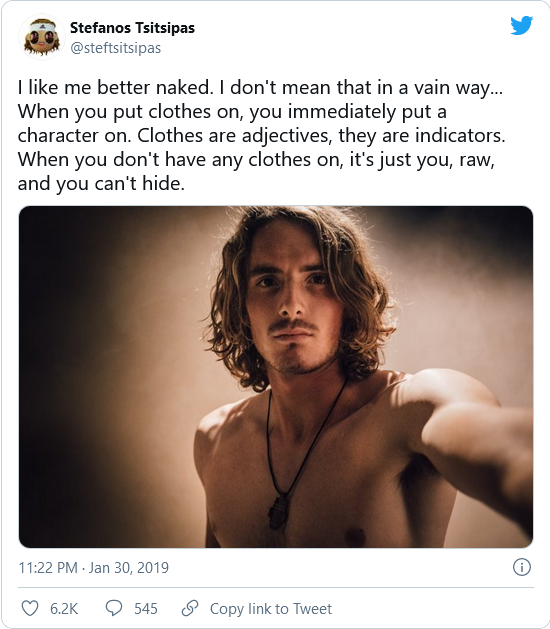Click the 6.2K likes count
This screenshot has width=550, height=629.
64,609
